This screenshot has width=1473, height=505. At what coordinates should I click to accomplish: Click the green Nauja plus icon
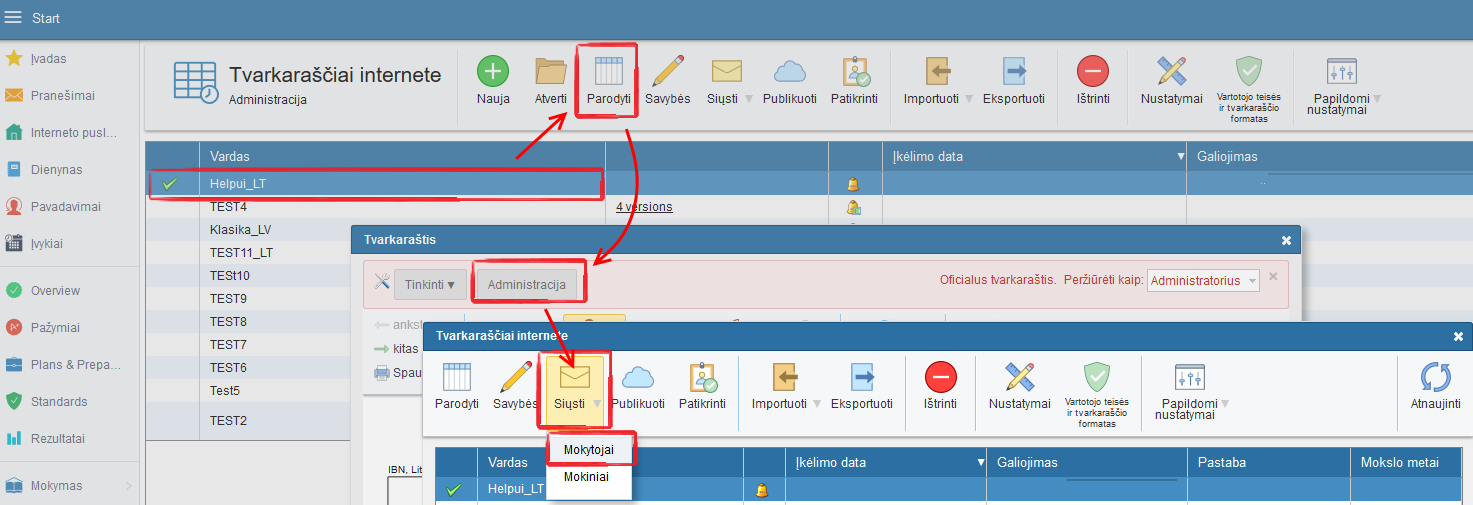coord(492,72)
